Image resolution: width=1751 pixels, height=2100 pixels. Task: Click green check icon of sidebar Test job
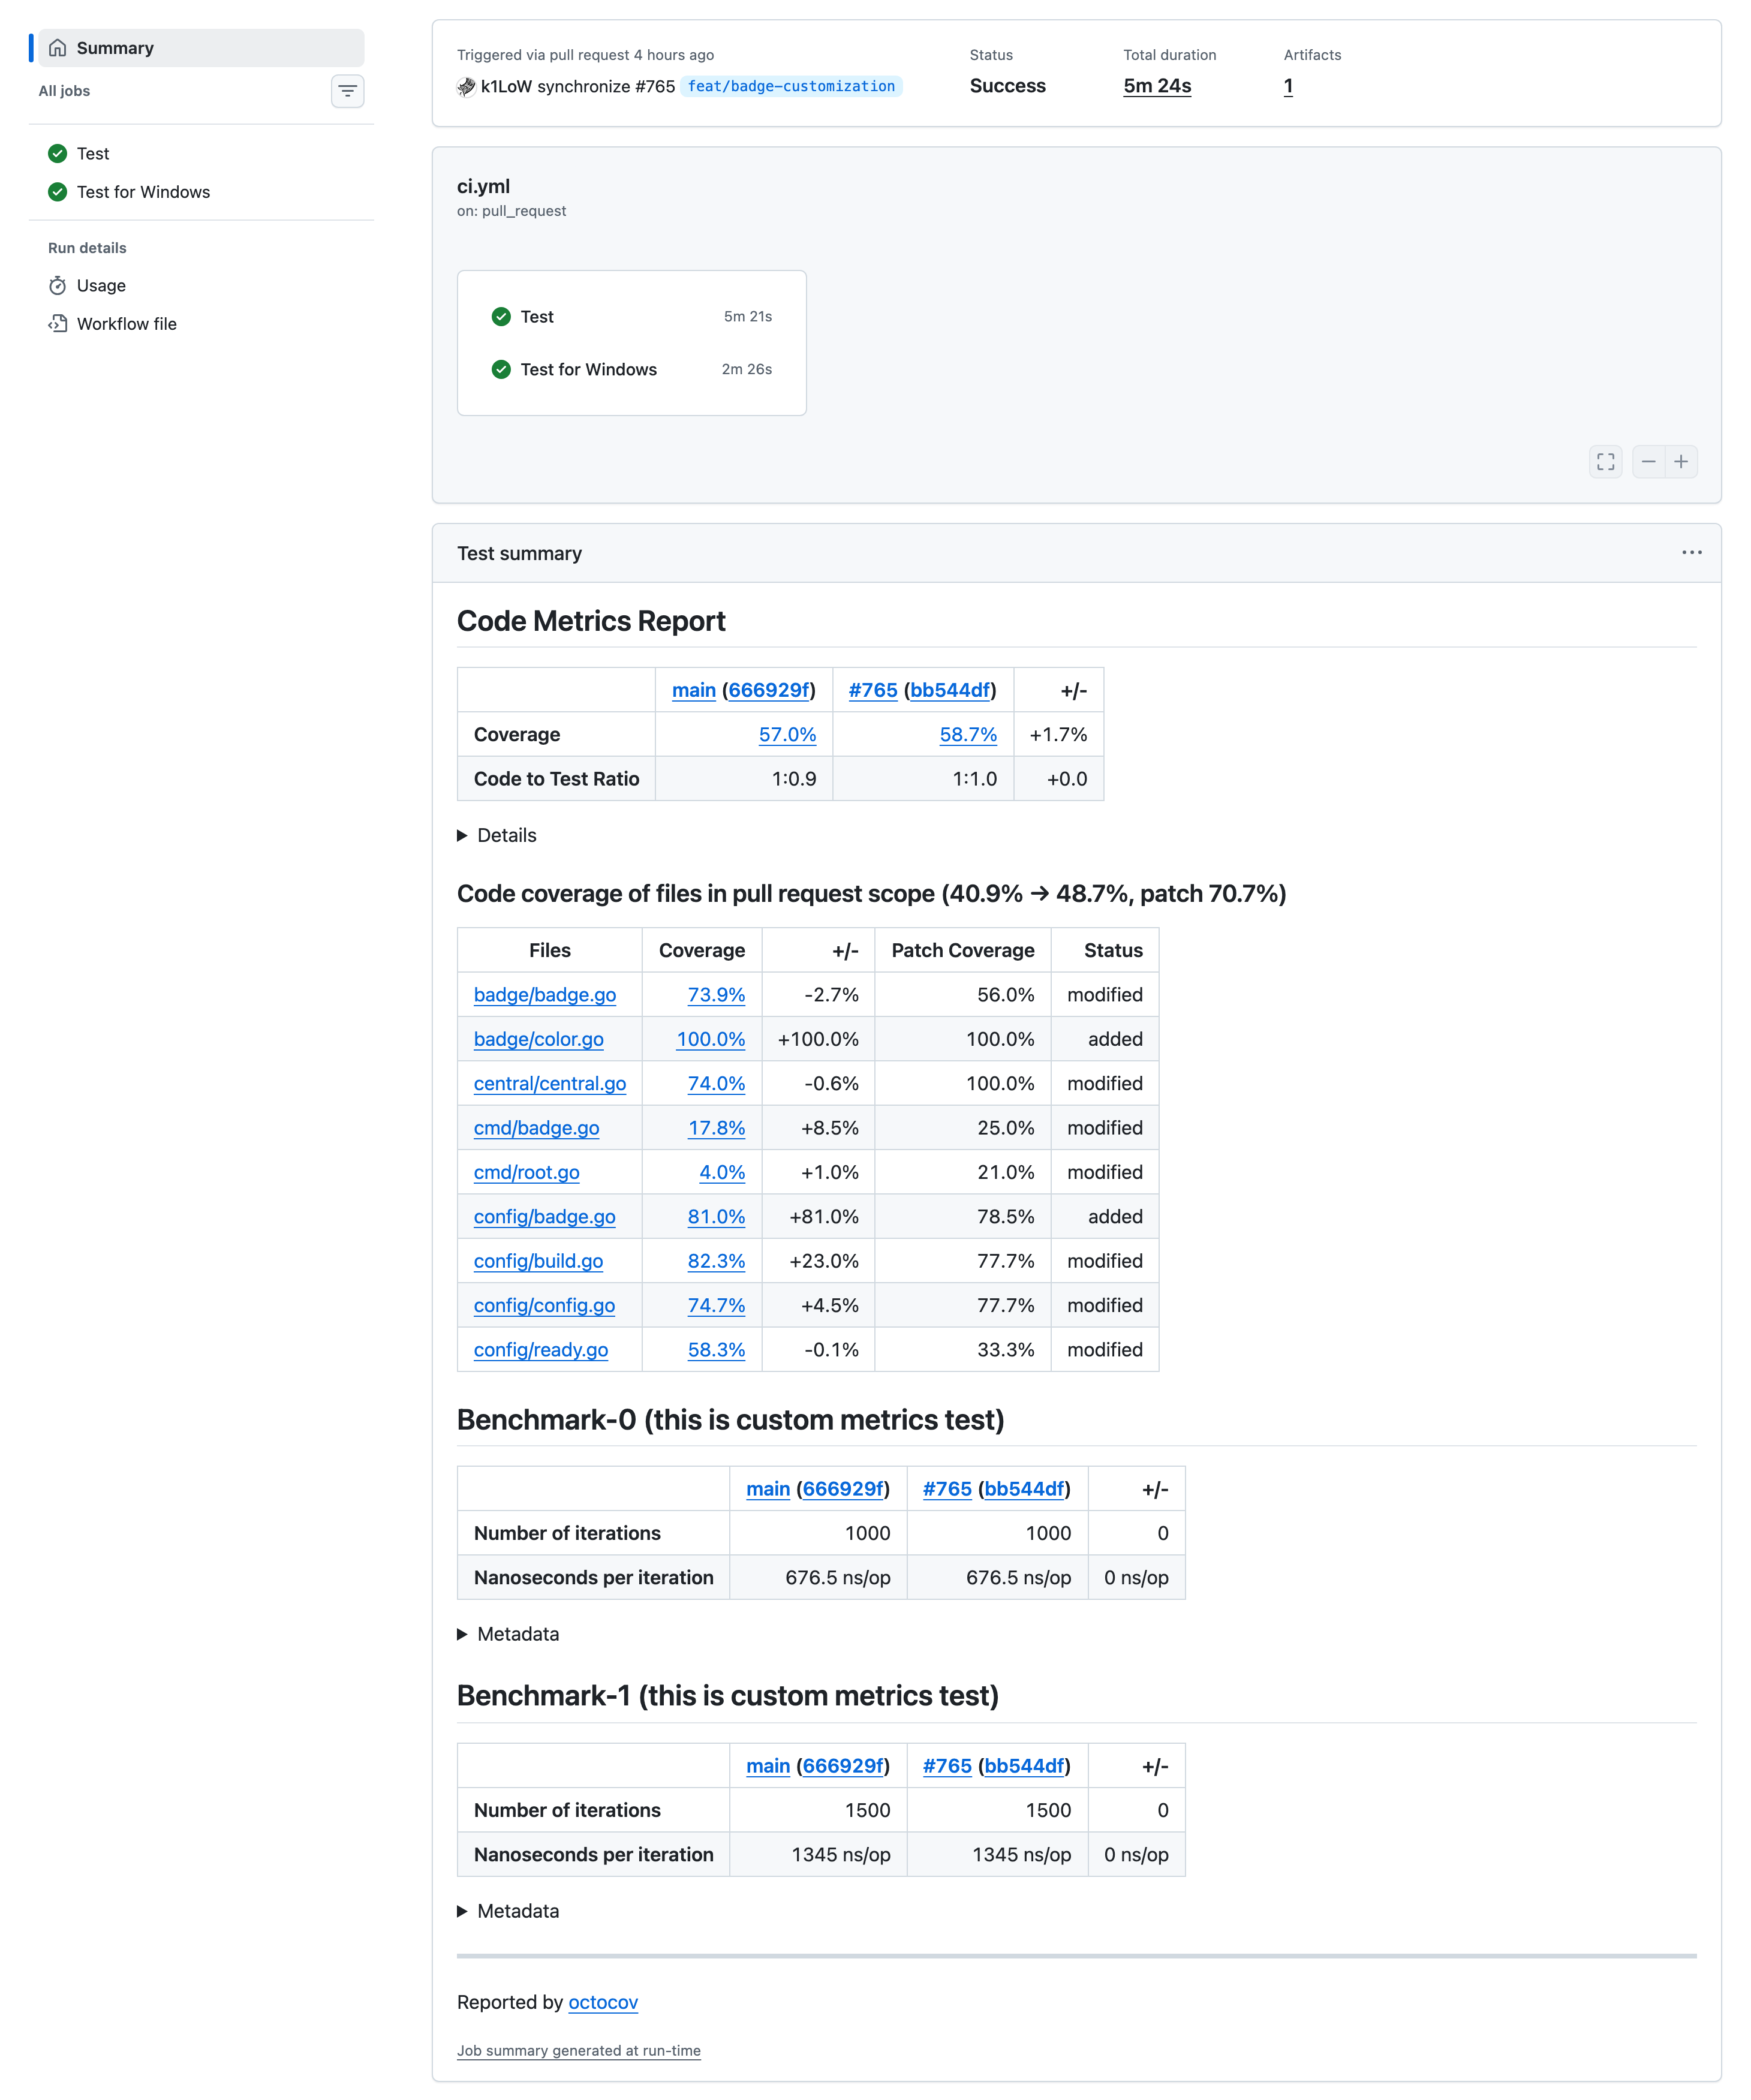[x=58, y=154]
